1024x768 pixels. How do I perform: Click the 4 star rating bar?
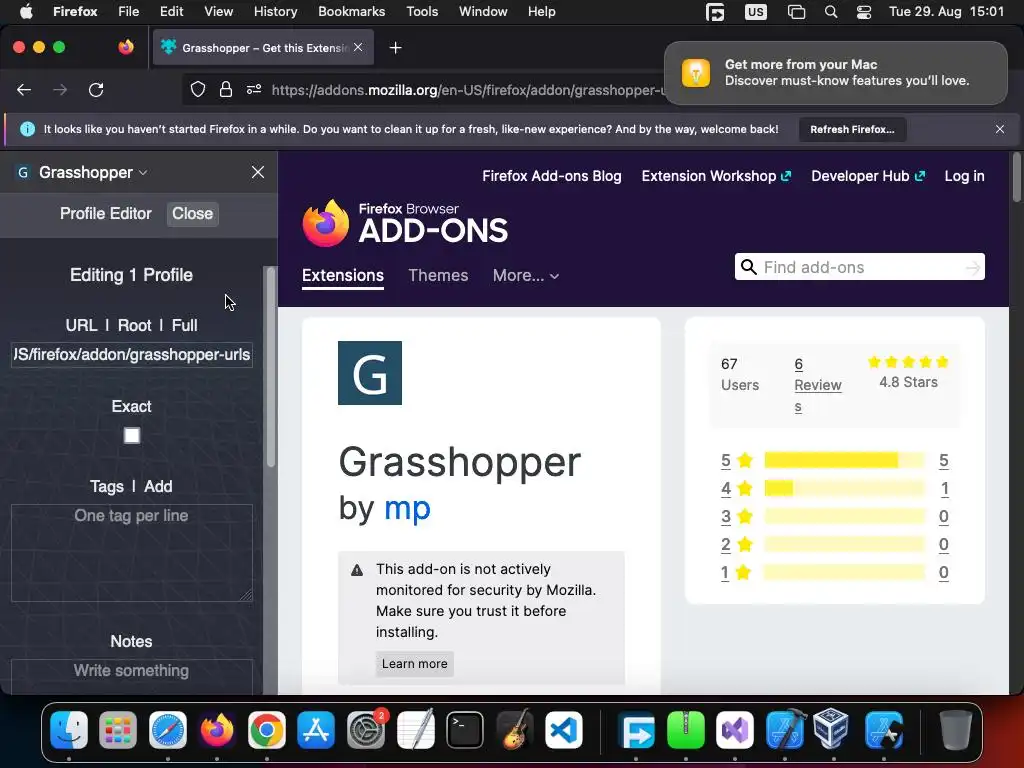844,488
